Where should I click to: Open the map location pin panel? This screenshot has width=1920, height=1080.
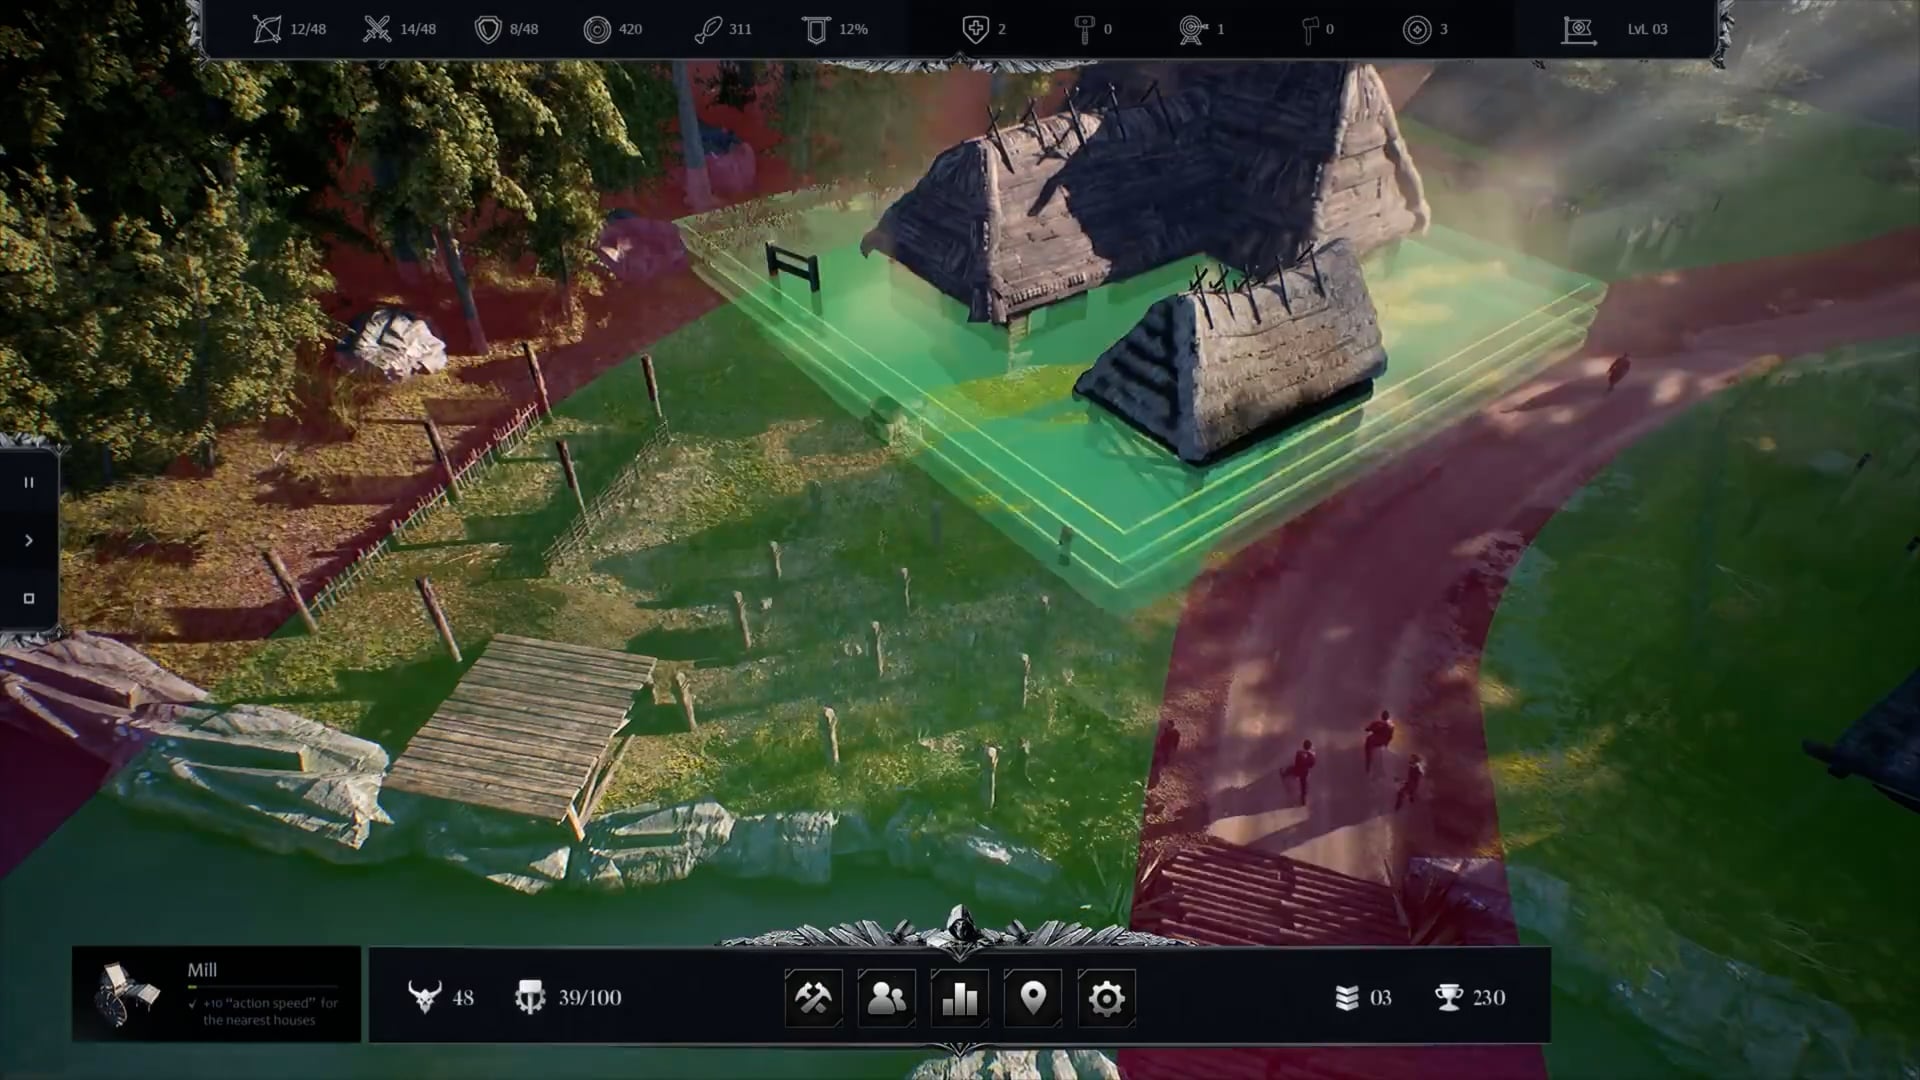pyautogui.click(x=1032, y=997)
